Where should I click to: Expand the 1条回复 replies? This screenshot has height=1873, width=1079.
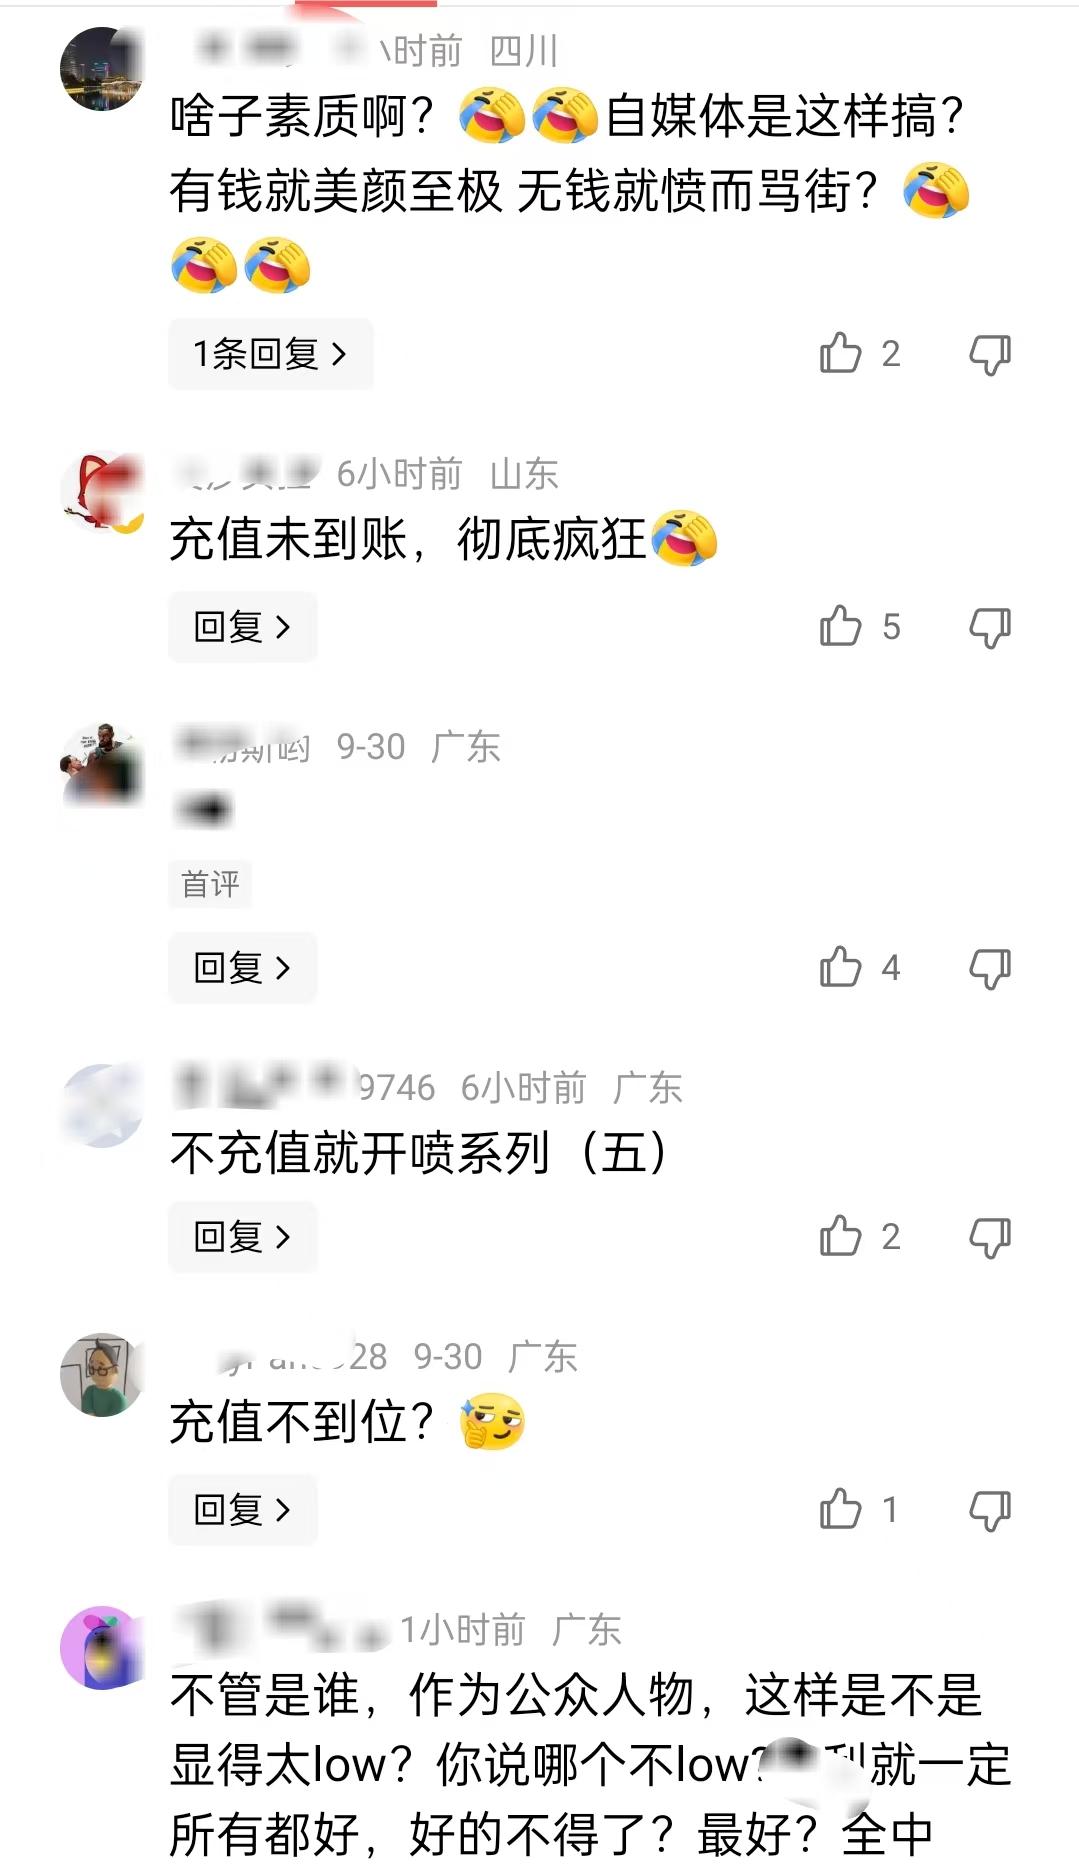coord(270,354)
